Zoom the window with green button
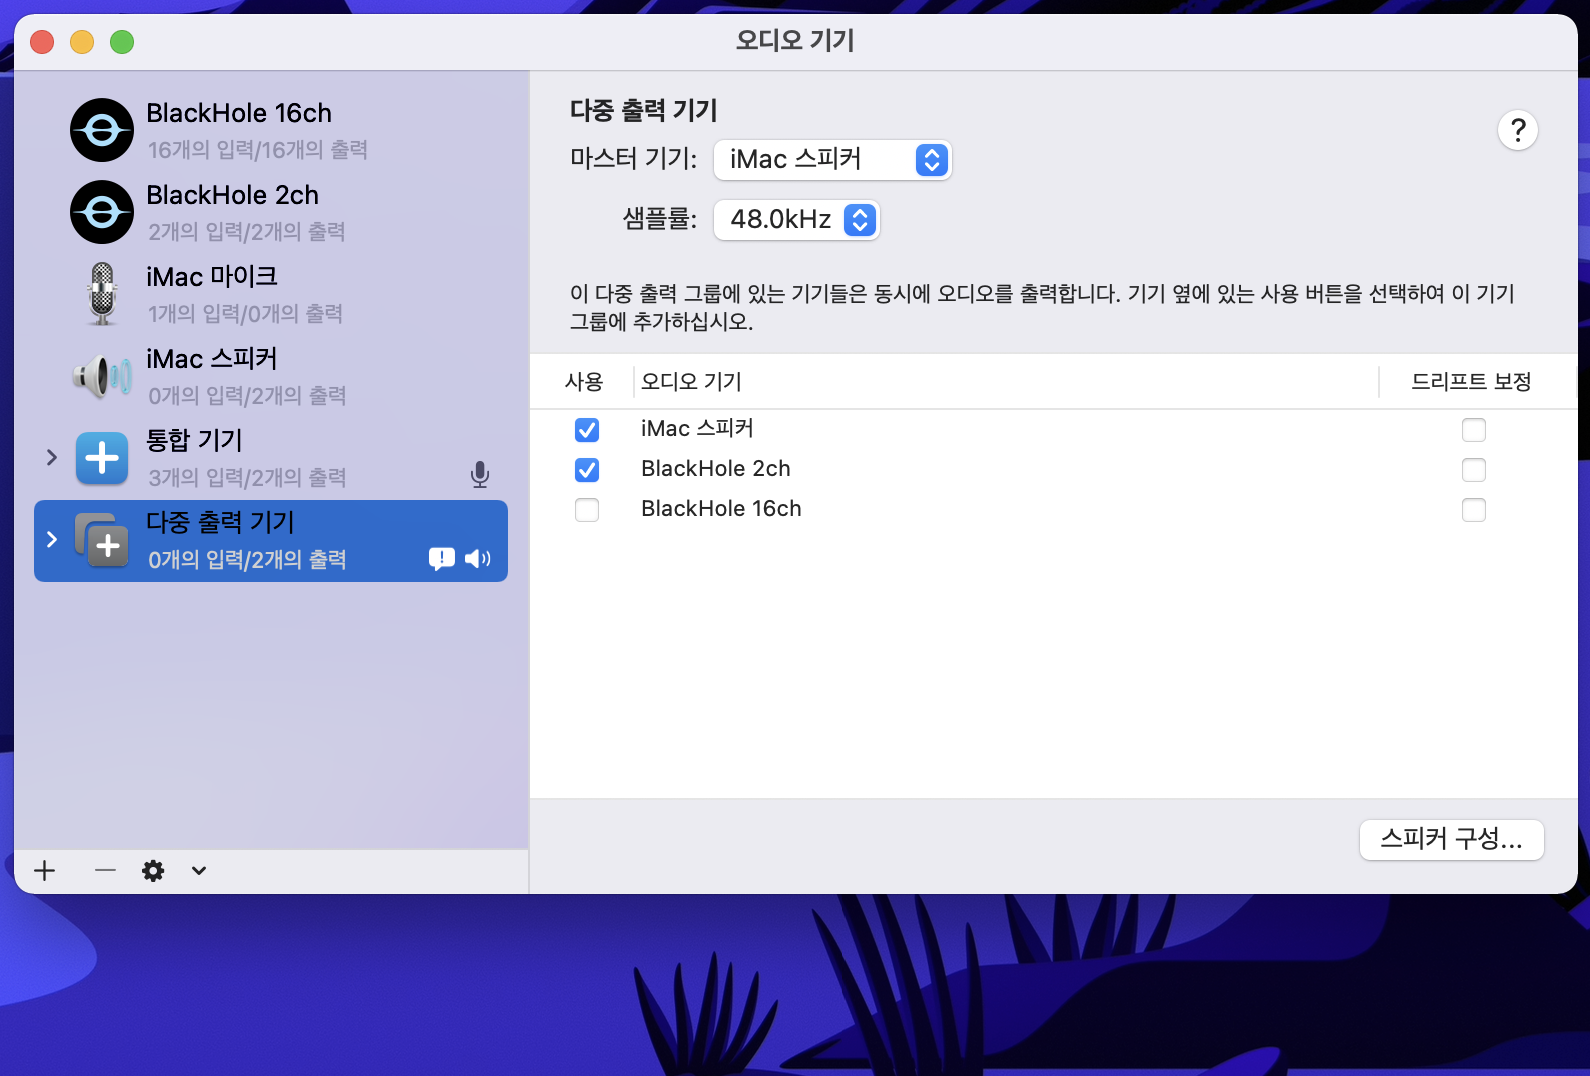Viewport: 1590px width, 1076px height. [x=122, y=42]
